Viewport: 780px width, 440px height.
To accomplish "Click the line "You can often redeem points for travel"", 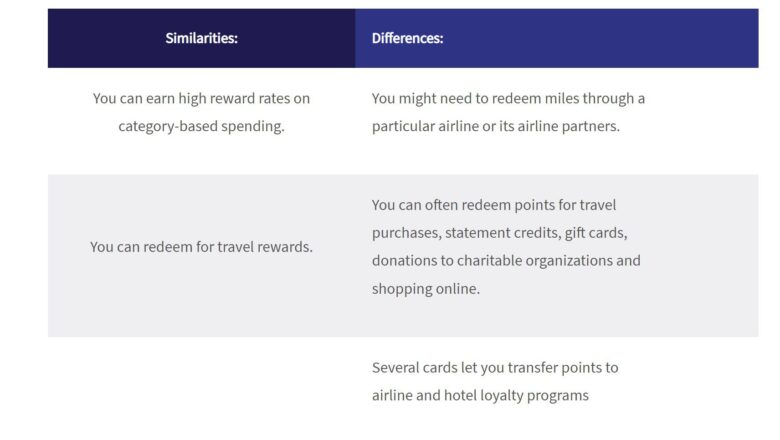I will click(494, 205).
